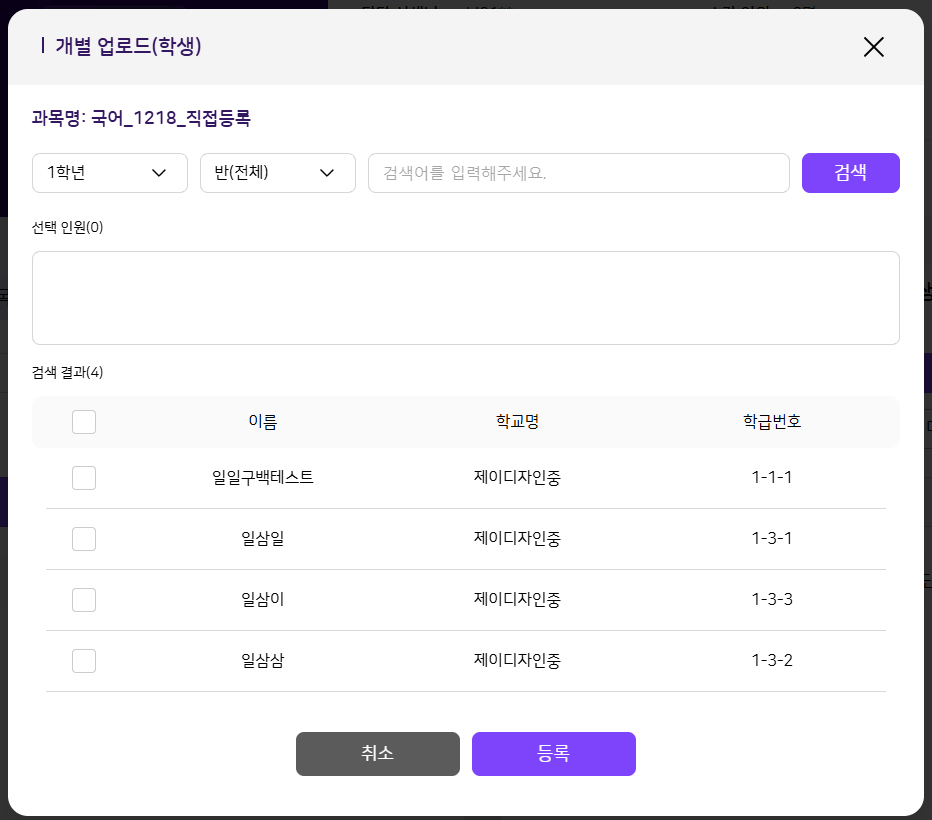The image size is (932, 820).
Task: Click the chevron arrow on 반(전체) dropdown
Action: coord(326,173)
